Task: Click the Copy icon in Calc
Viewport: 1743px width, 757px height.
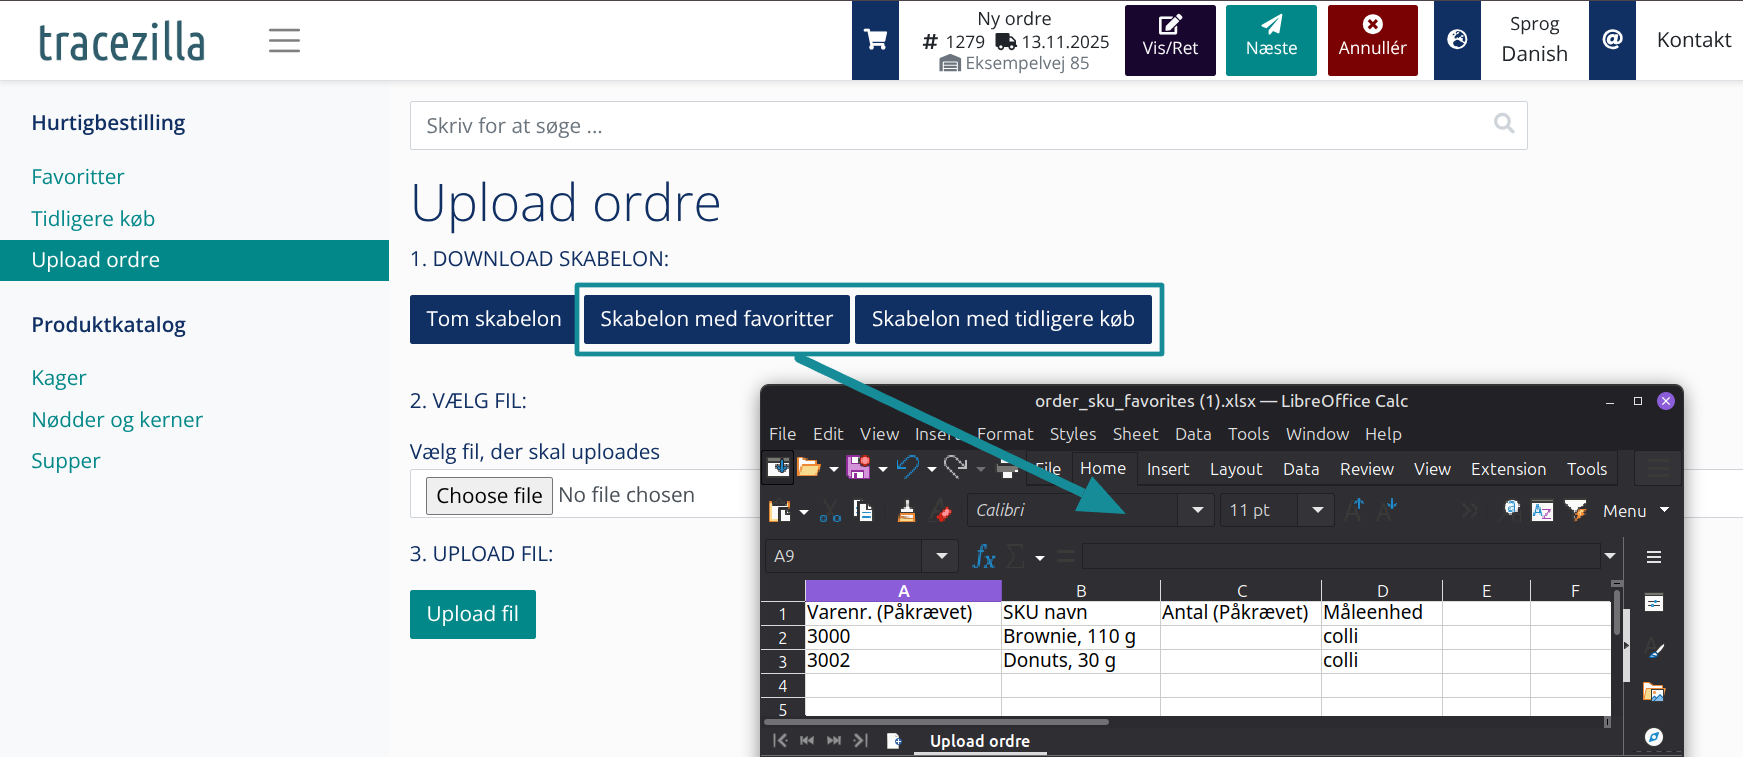Action: click(863, 511)
